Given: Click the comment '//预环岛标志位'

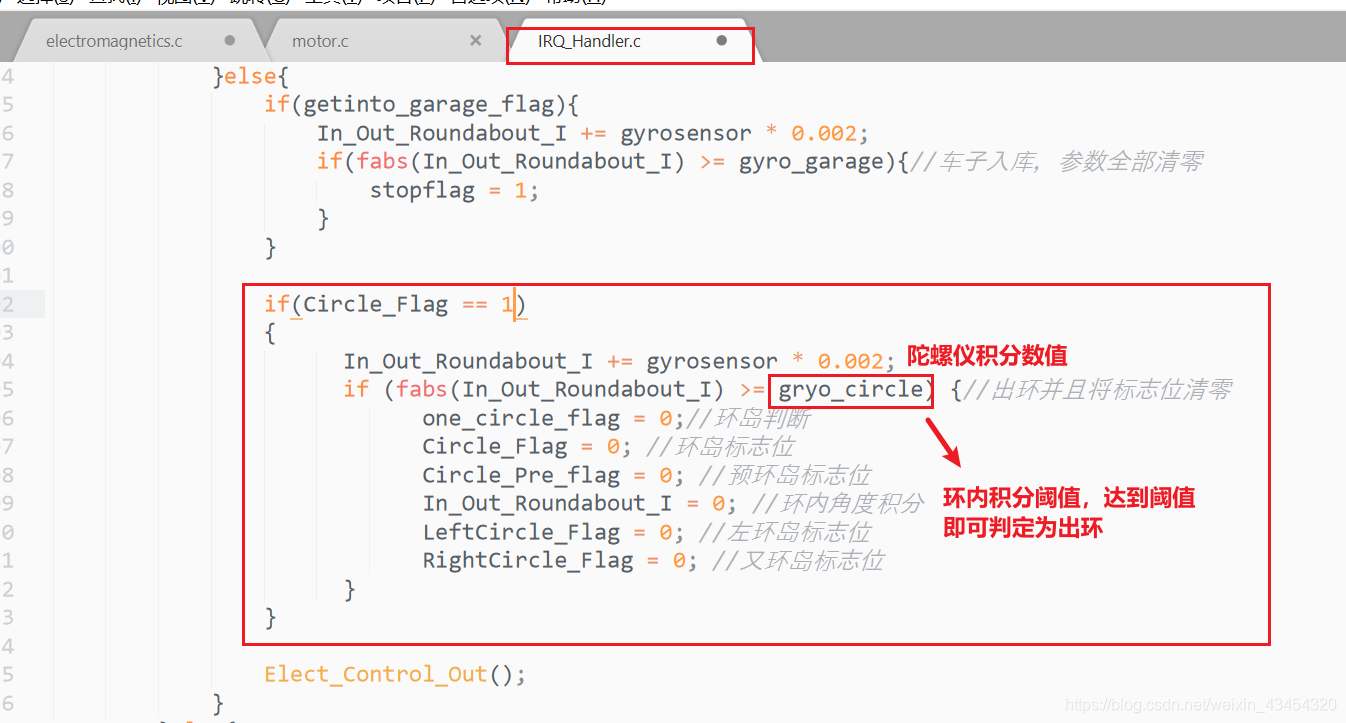Looking at the screenshot, I should 785,475.
